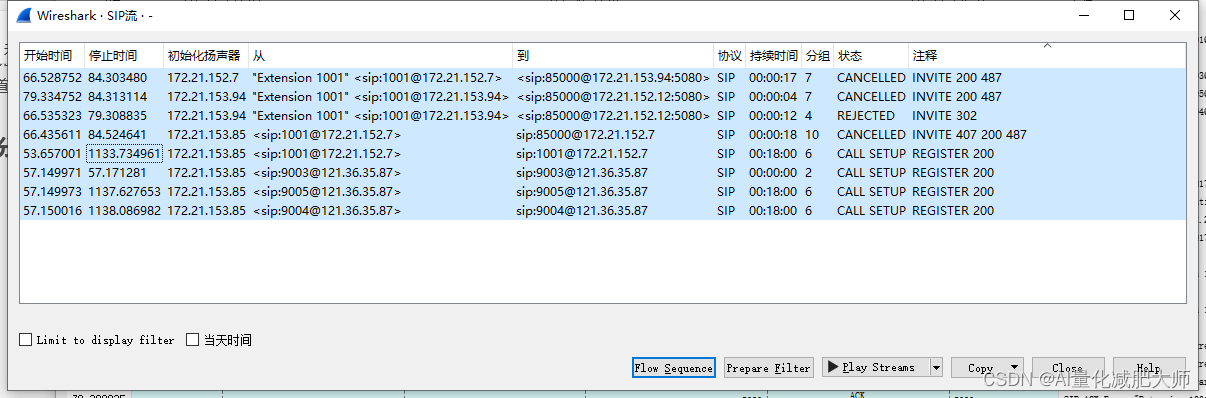The height and width of the screenshot is (398, 1206).
Task: Sort by 状态 column header
Action: coord(871,55)
